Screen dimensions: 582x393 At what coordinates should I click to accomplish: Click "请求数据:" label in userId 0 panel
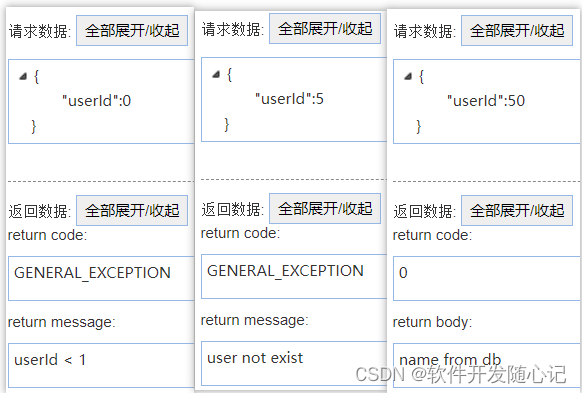pos(40,31)
